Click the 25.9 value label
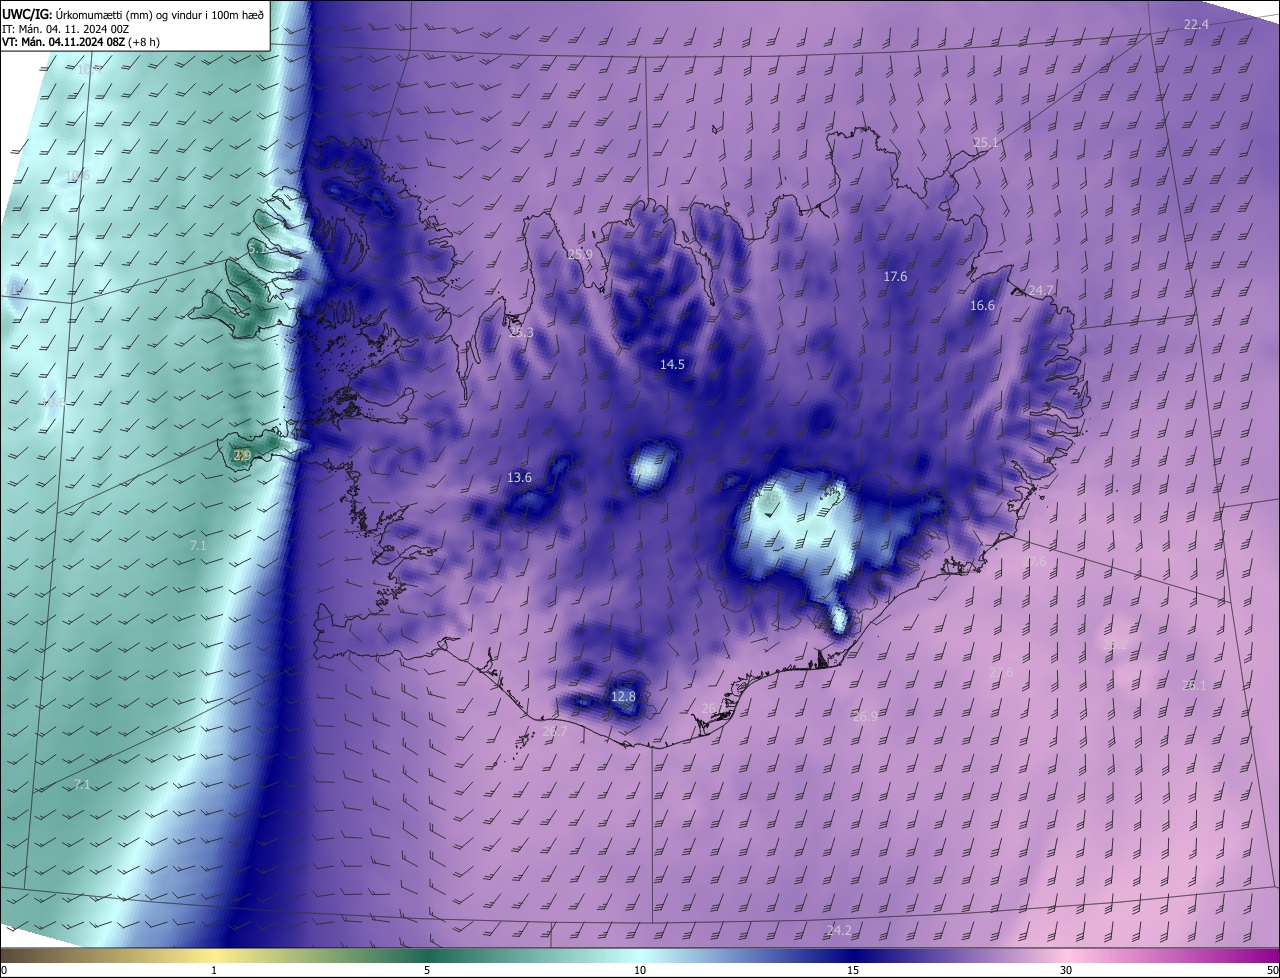 click(580, 255)
